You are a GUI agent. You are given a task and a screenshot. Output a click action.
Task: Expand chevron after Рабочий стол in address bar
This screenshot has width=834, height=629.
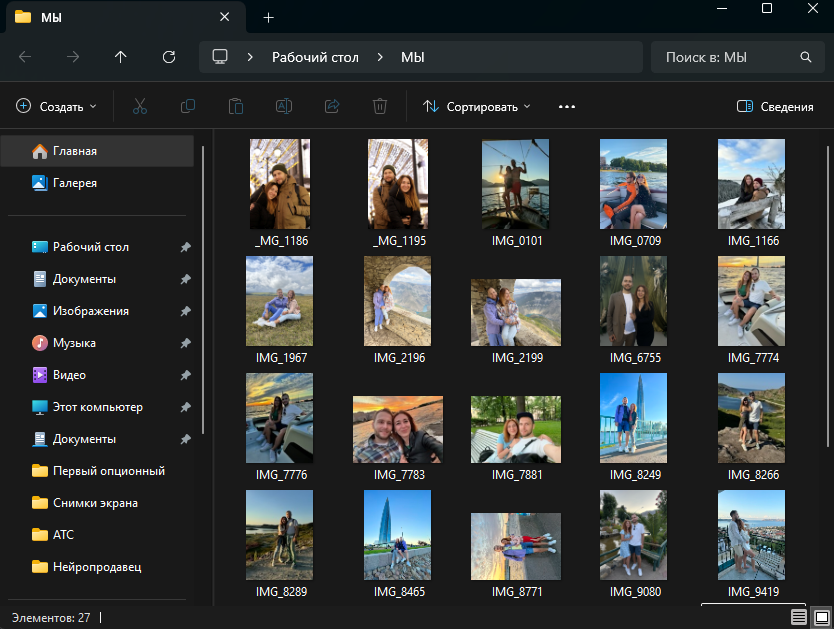[x=380, y=57]
